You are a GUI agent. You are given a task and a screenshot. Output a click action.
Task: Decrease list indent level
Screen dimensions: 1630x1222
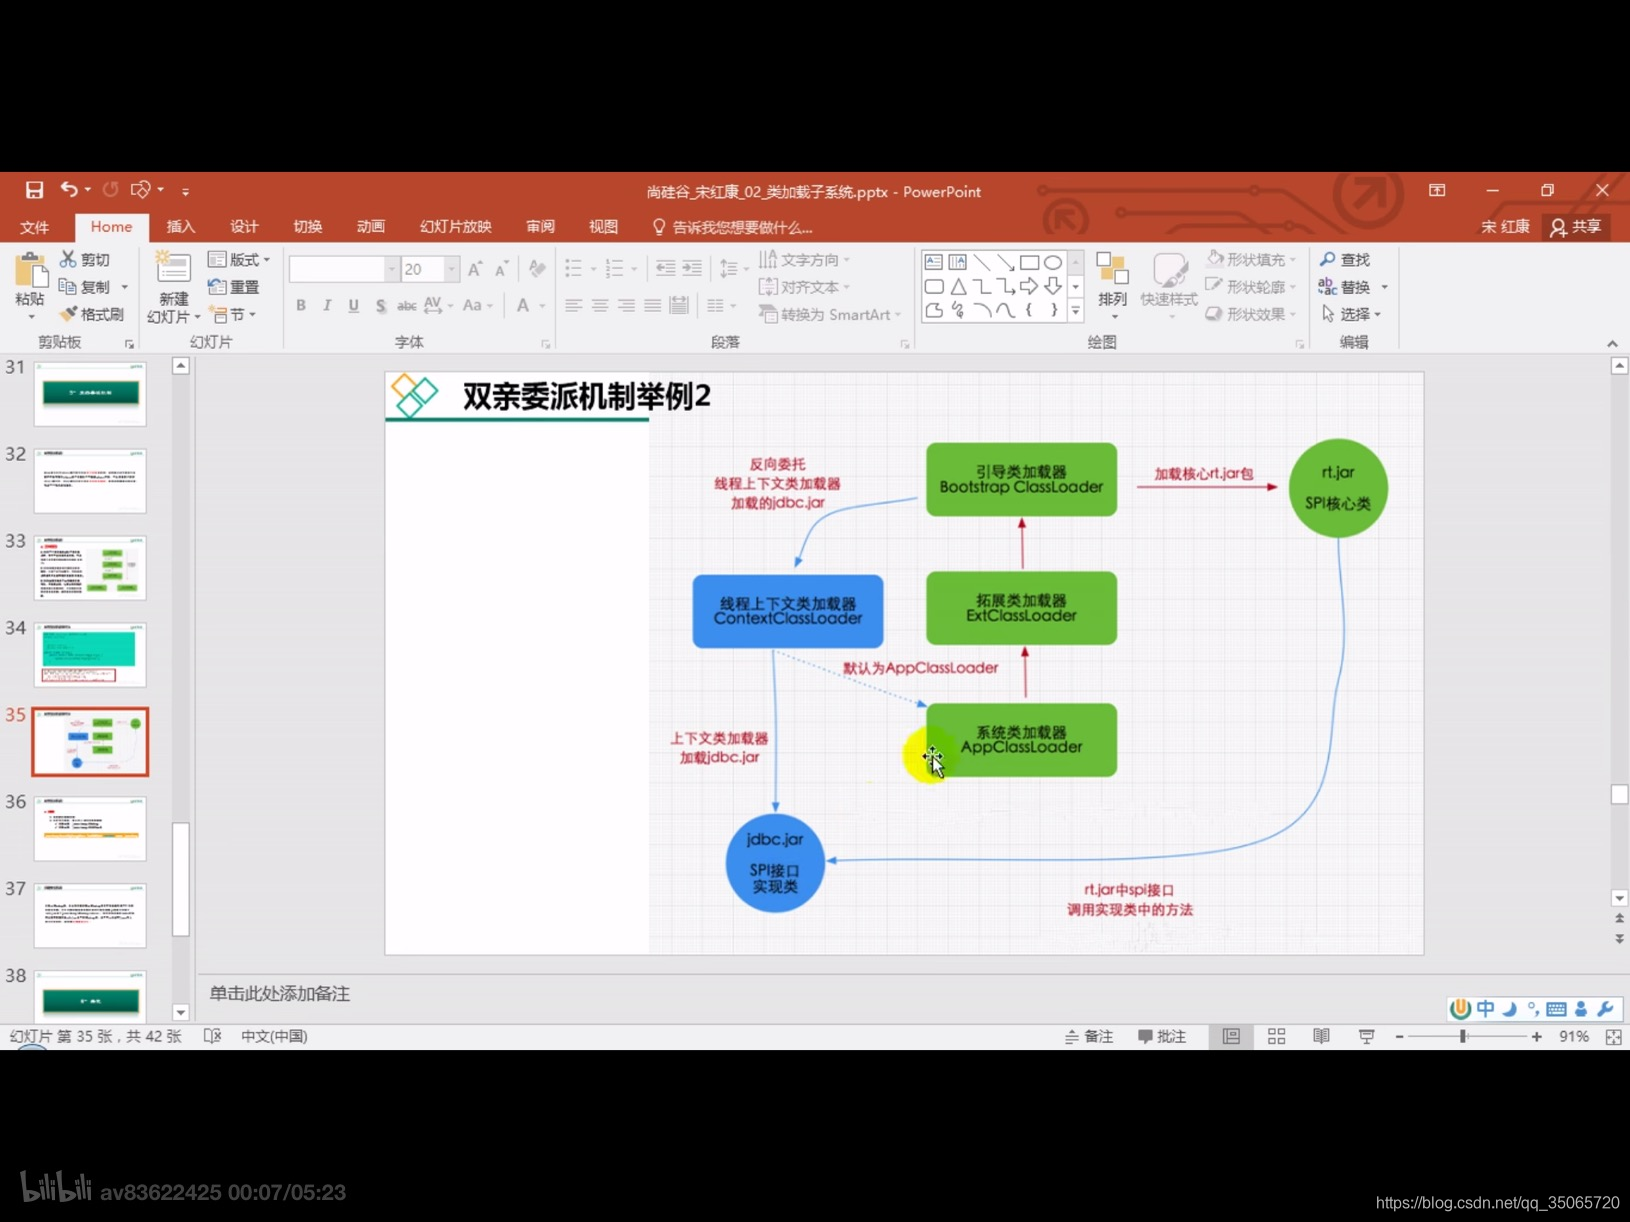point(665,268)
